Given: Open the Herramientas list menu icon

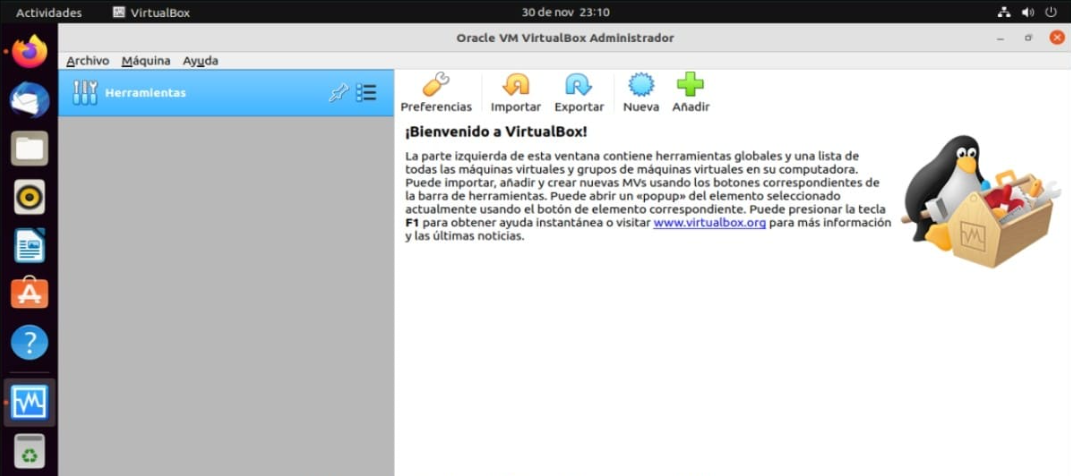Looking at the screenshot, I should coord(366,93).
